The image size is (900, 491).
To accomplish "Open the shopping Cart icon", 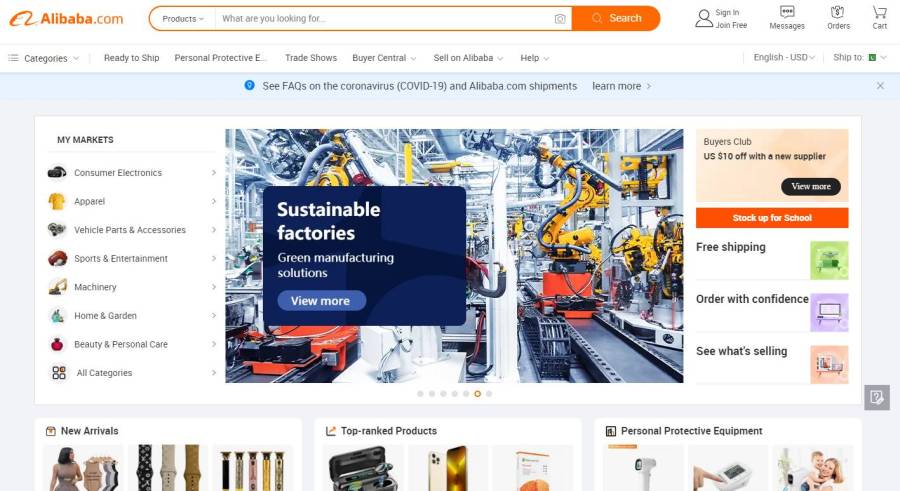I will tap(879, 11).
